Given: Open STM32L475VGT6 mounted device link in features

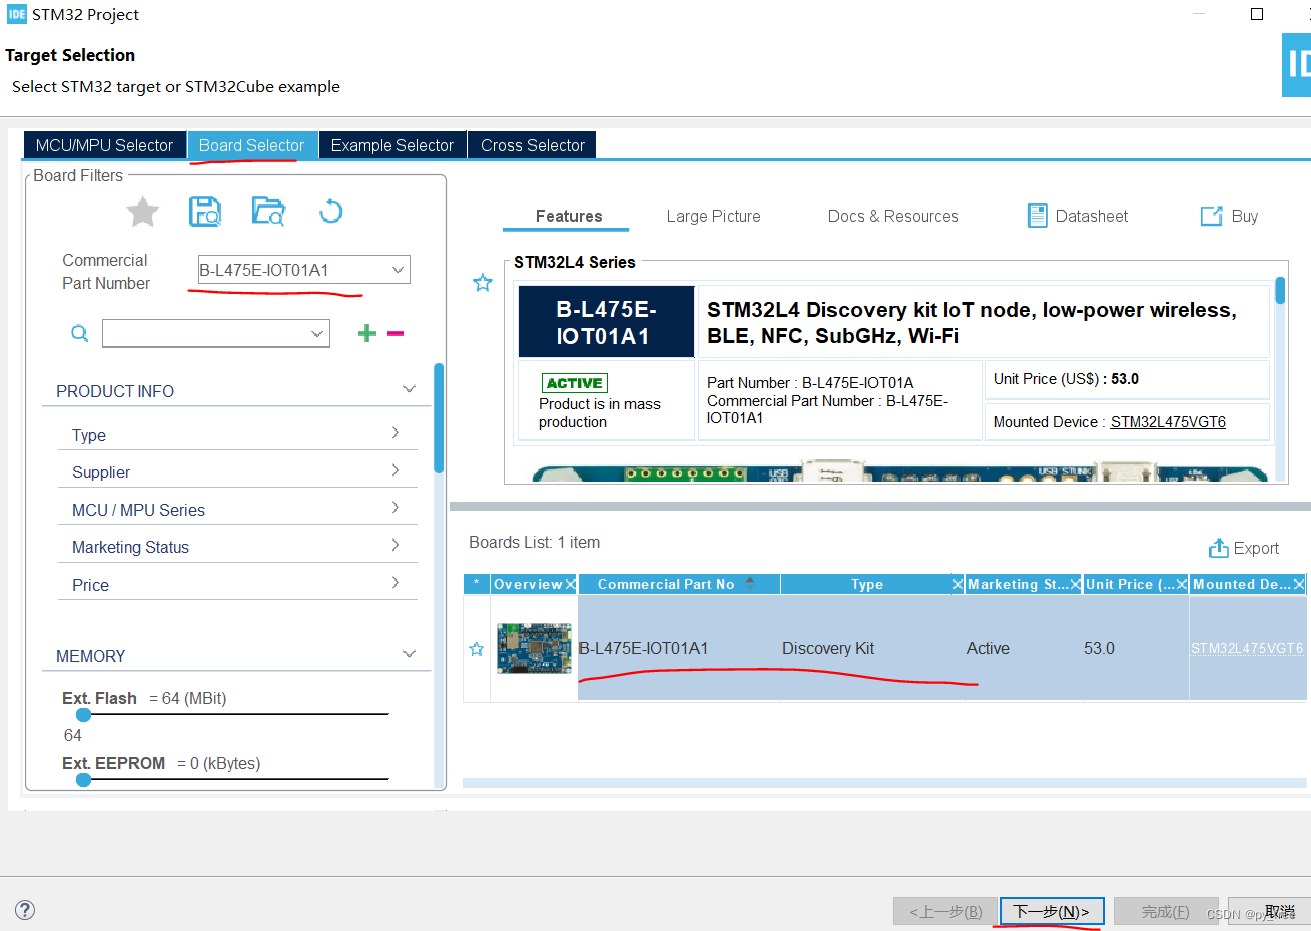Looking at the screenshot, I should [1168, 422].
